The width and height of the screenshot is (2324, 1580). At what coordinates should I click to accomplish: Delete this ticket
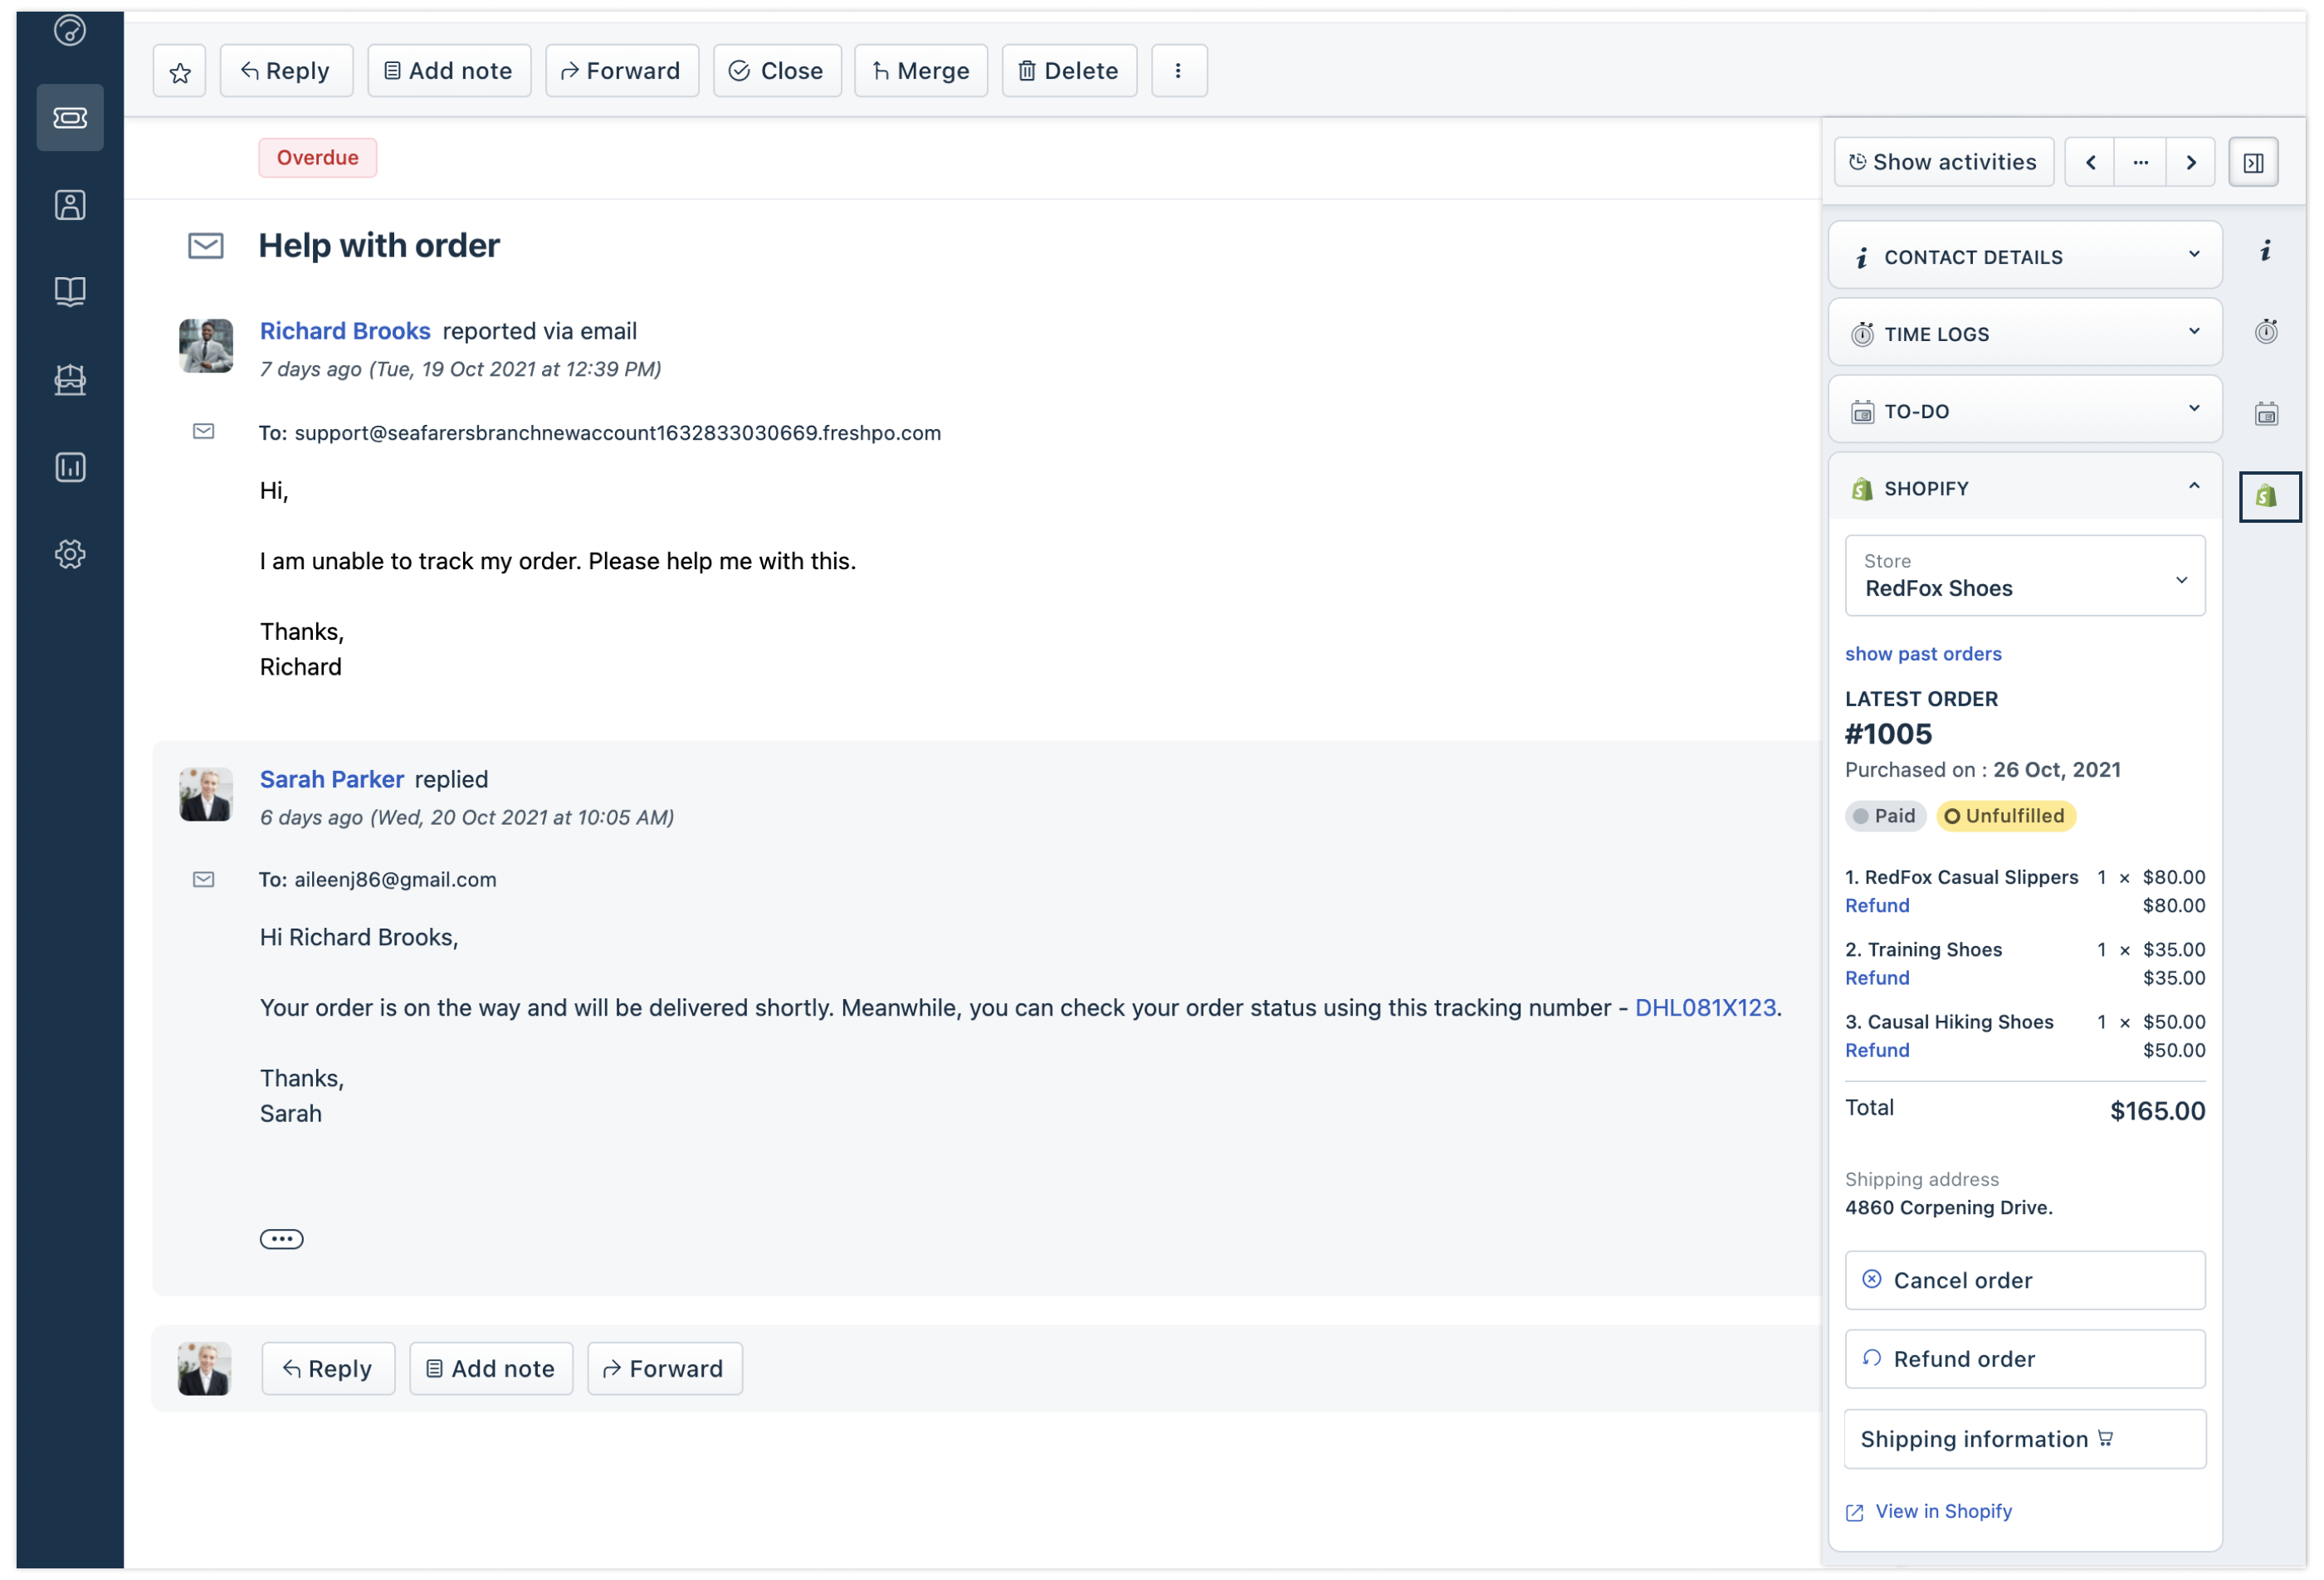click(1069, 71)
